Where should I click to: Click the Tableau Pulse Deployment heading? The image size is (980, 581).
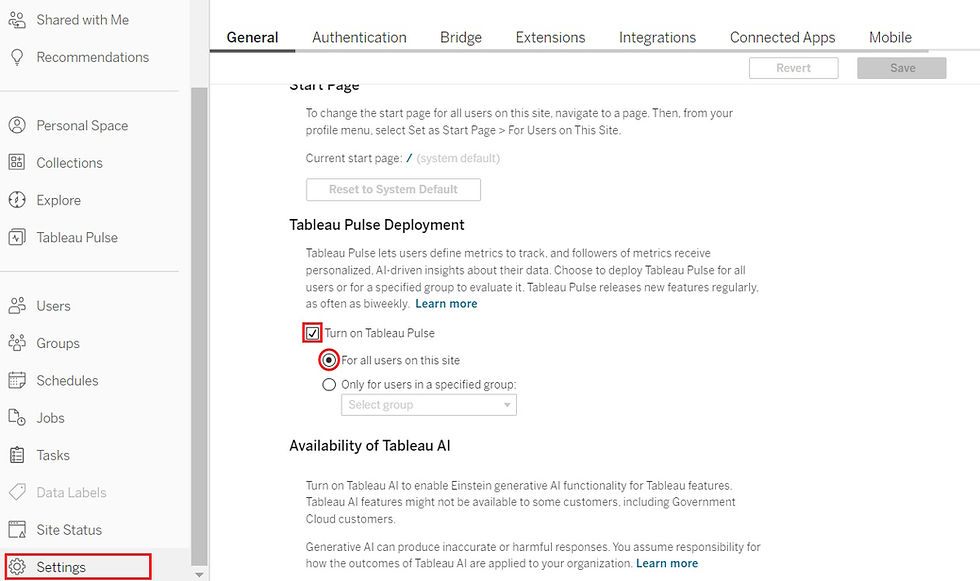(377, 225)
